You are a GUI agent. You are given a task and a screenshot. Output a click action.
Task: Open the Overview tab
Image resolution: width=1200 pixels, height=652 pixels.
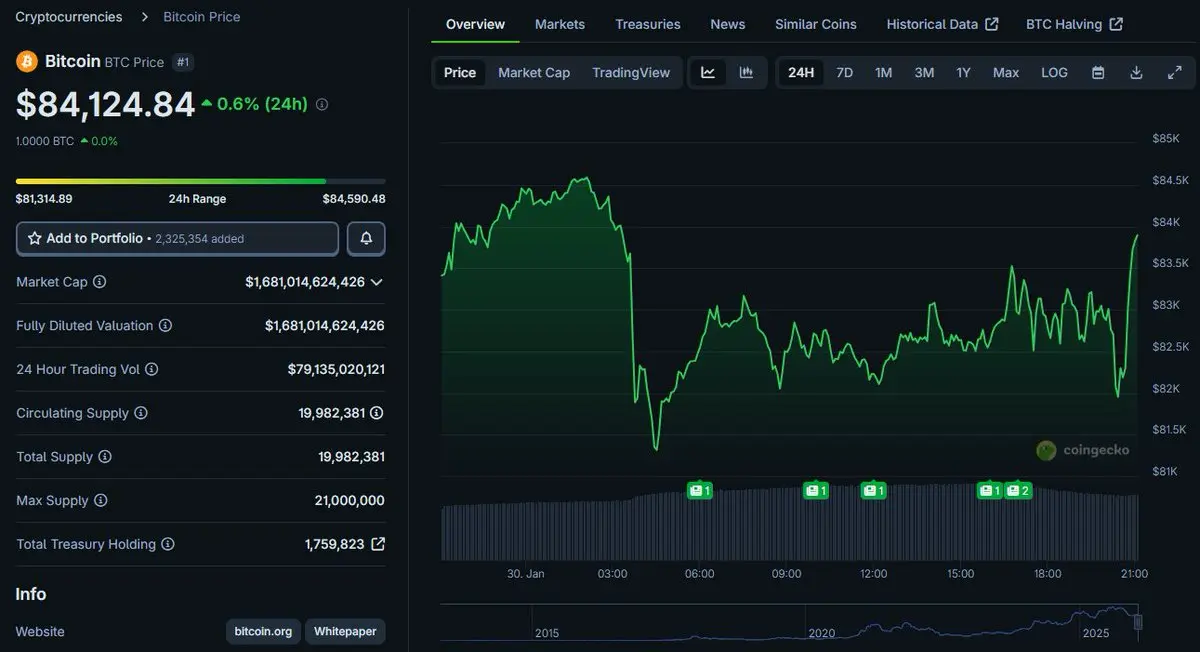pos(475,24)
